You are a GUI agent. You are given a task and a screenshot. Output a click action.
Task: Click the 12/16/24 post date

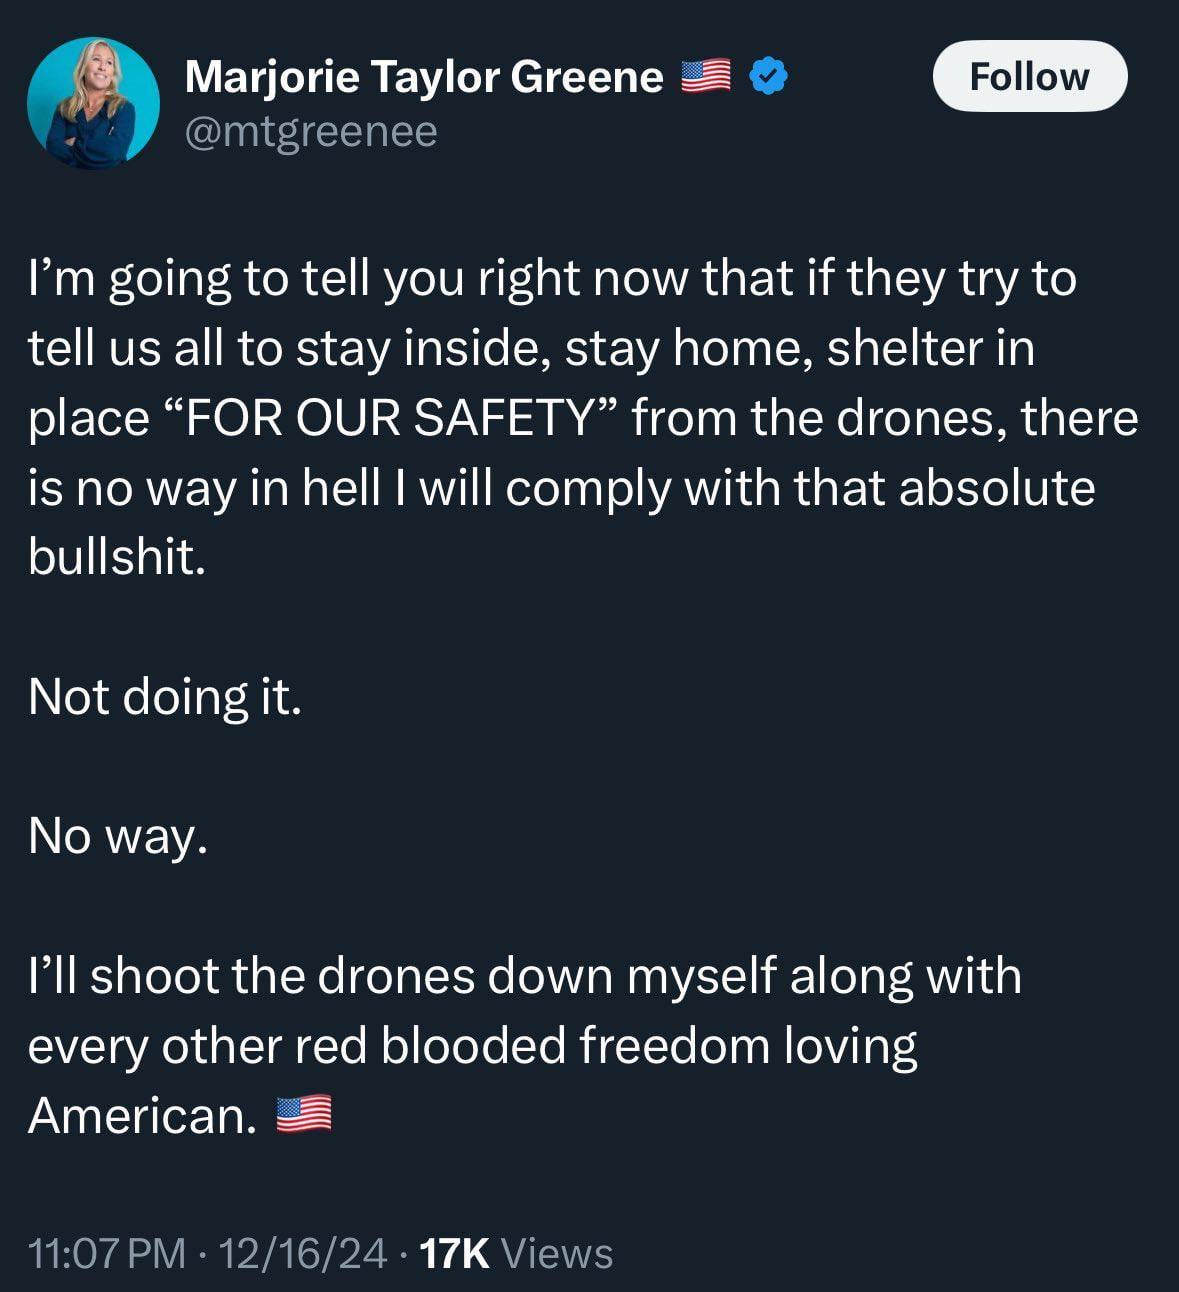(302, 1253)
